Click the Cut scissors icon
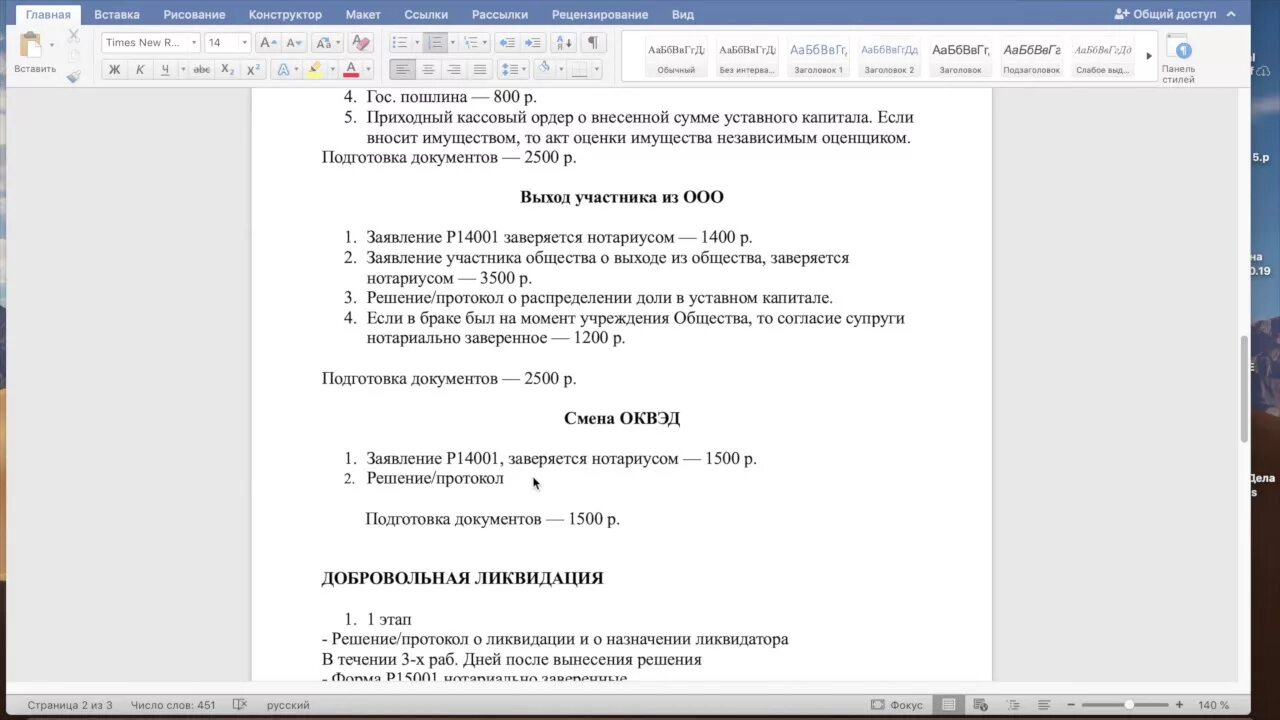1280x720 pixels. pyautogui.click(x=73, y=36)
